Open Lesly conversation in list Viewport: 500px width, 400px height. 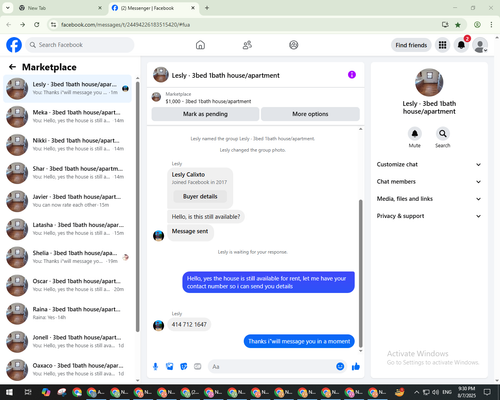[x=67, y=89]
